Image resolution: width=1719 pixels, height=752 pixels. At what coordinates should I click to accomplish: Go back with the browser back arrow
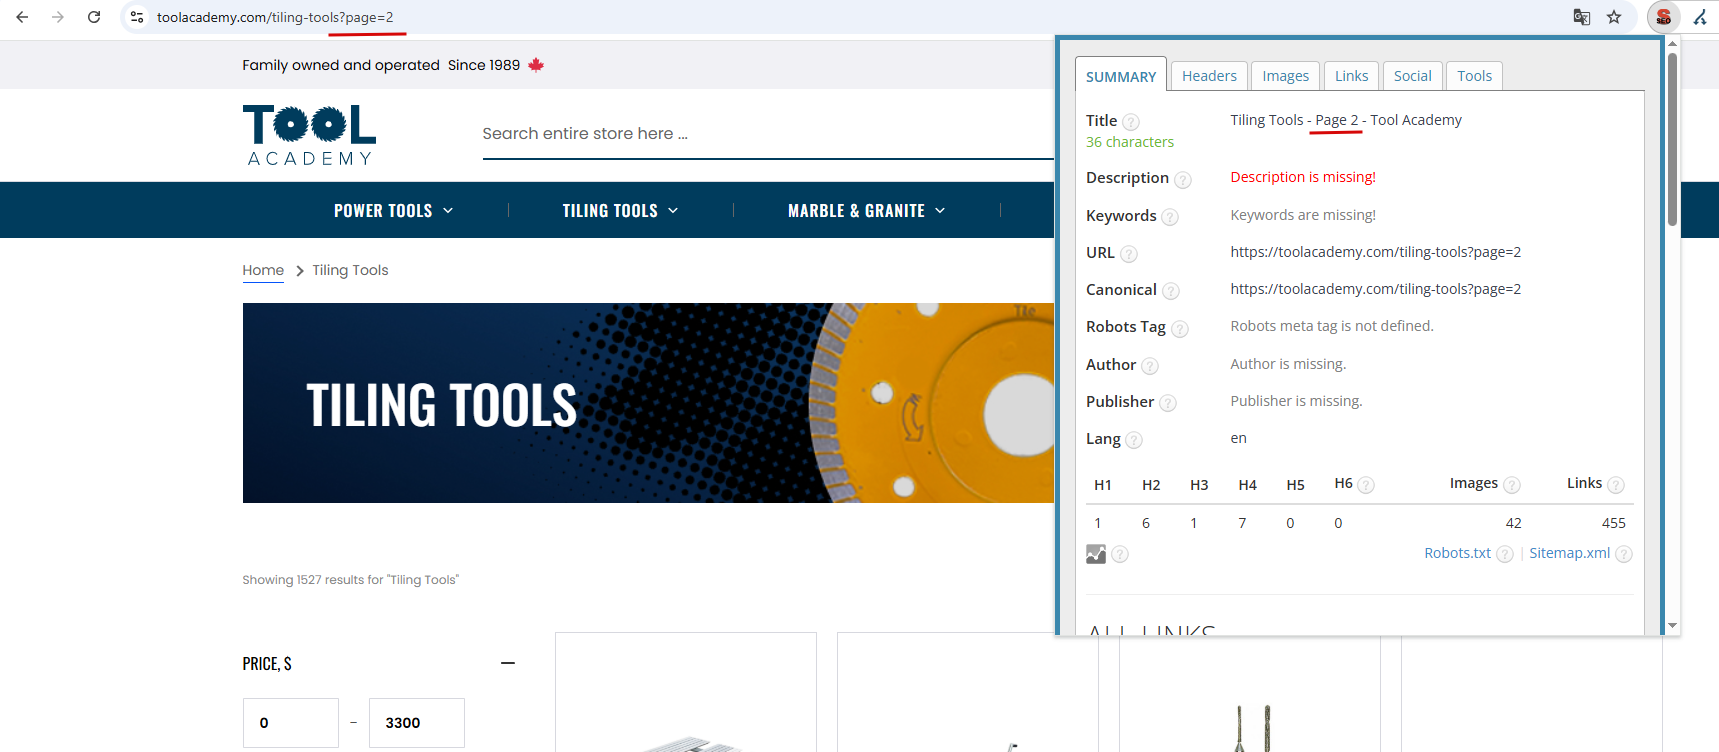coord(22,17)
